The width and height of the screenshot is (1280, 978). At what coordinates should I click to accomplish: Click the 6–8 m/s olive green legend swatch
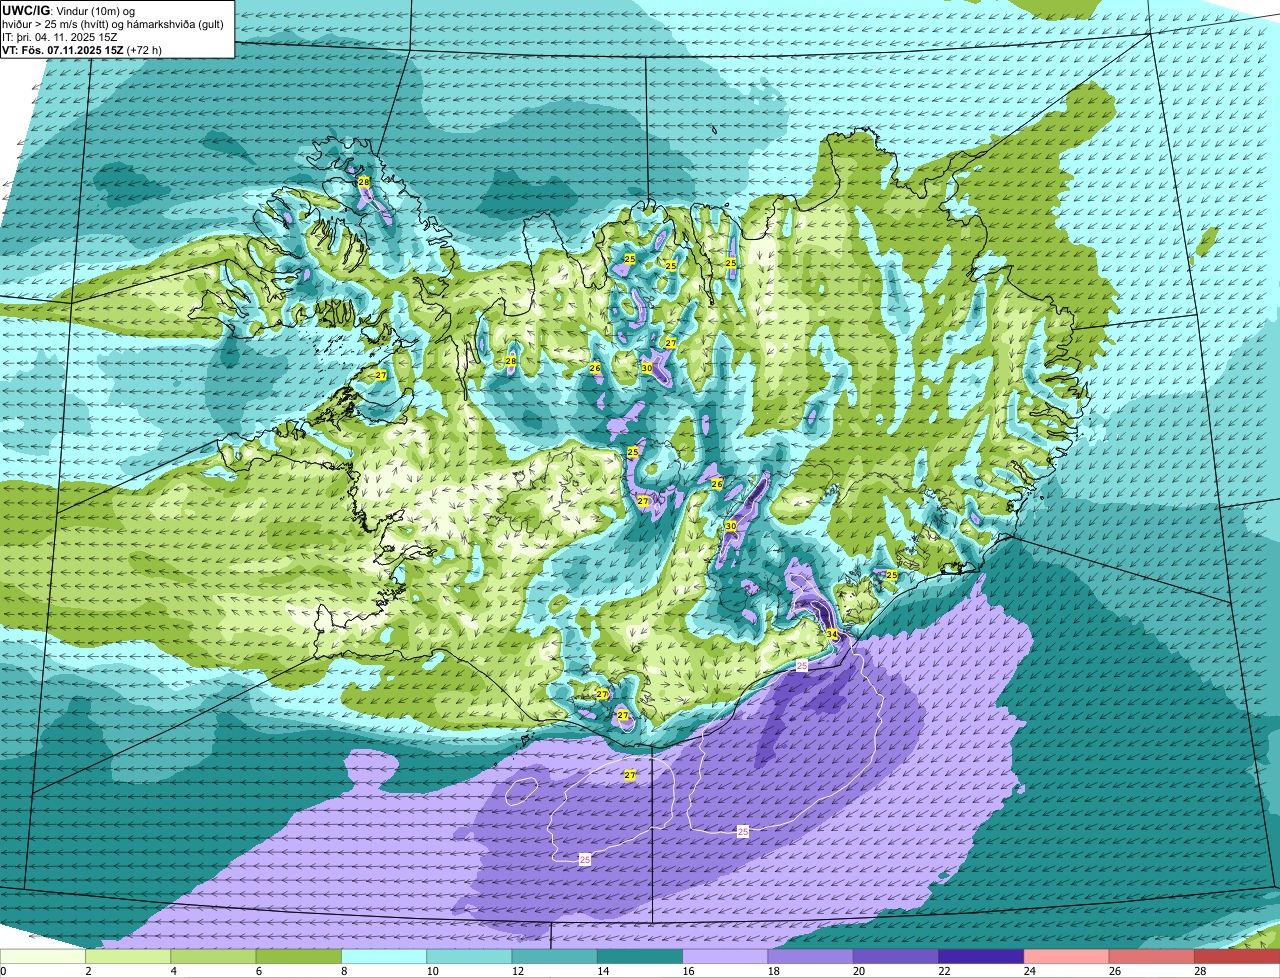(299, 957)
